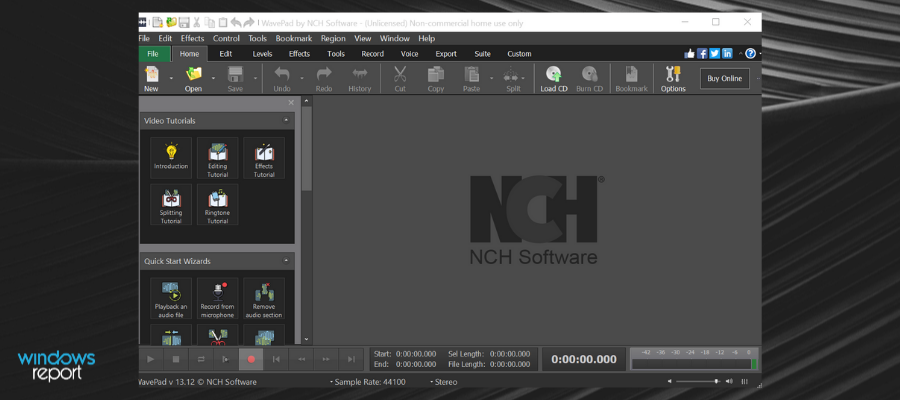Open the Introduction video tutorial
The width and height of the screenshot is (900, 400).
coord(170,157)
